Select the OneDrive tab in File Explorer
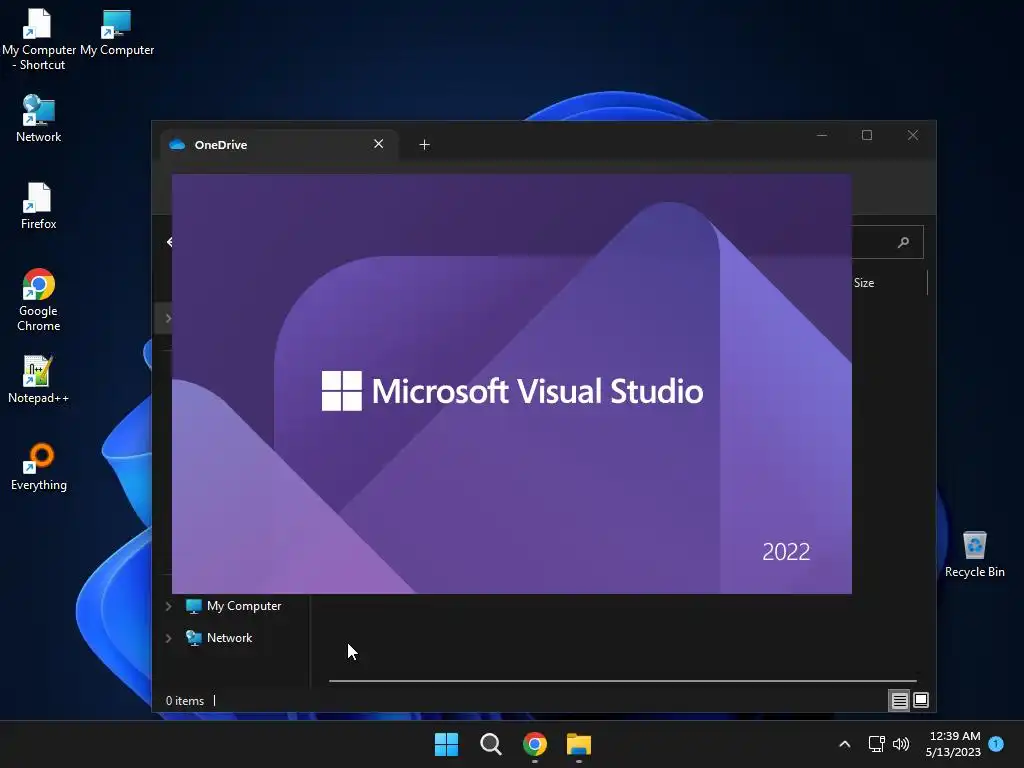This screenshot has width=1024, height=768. pos(279,144)
